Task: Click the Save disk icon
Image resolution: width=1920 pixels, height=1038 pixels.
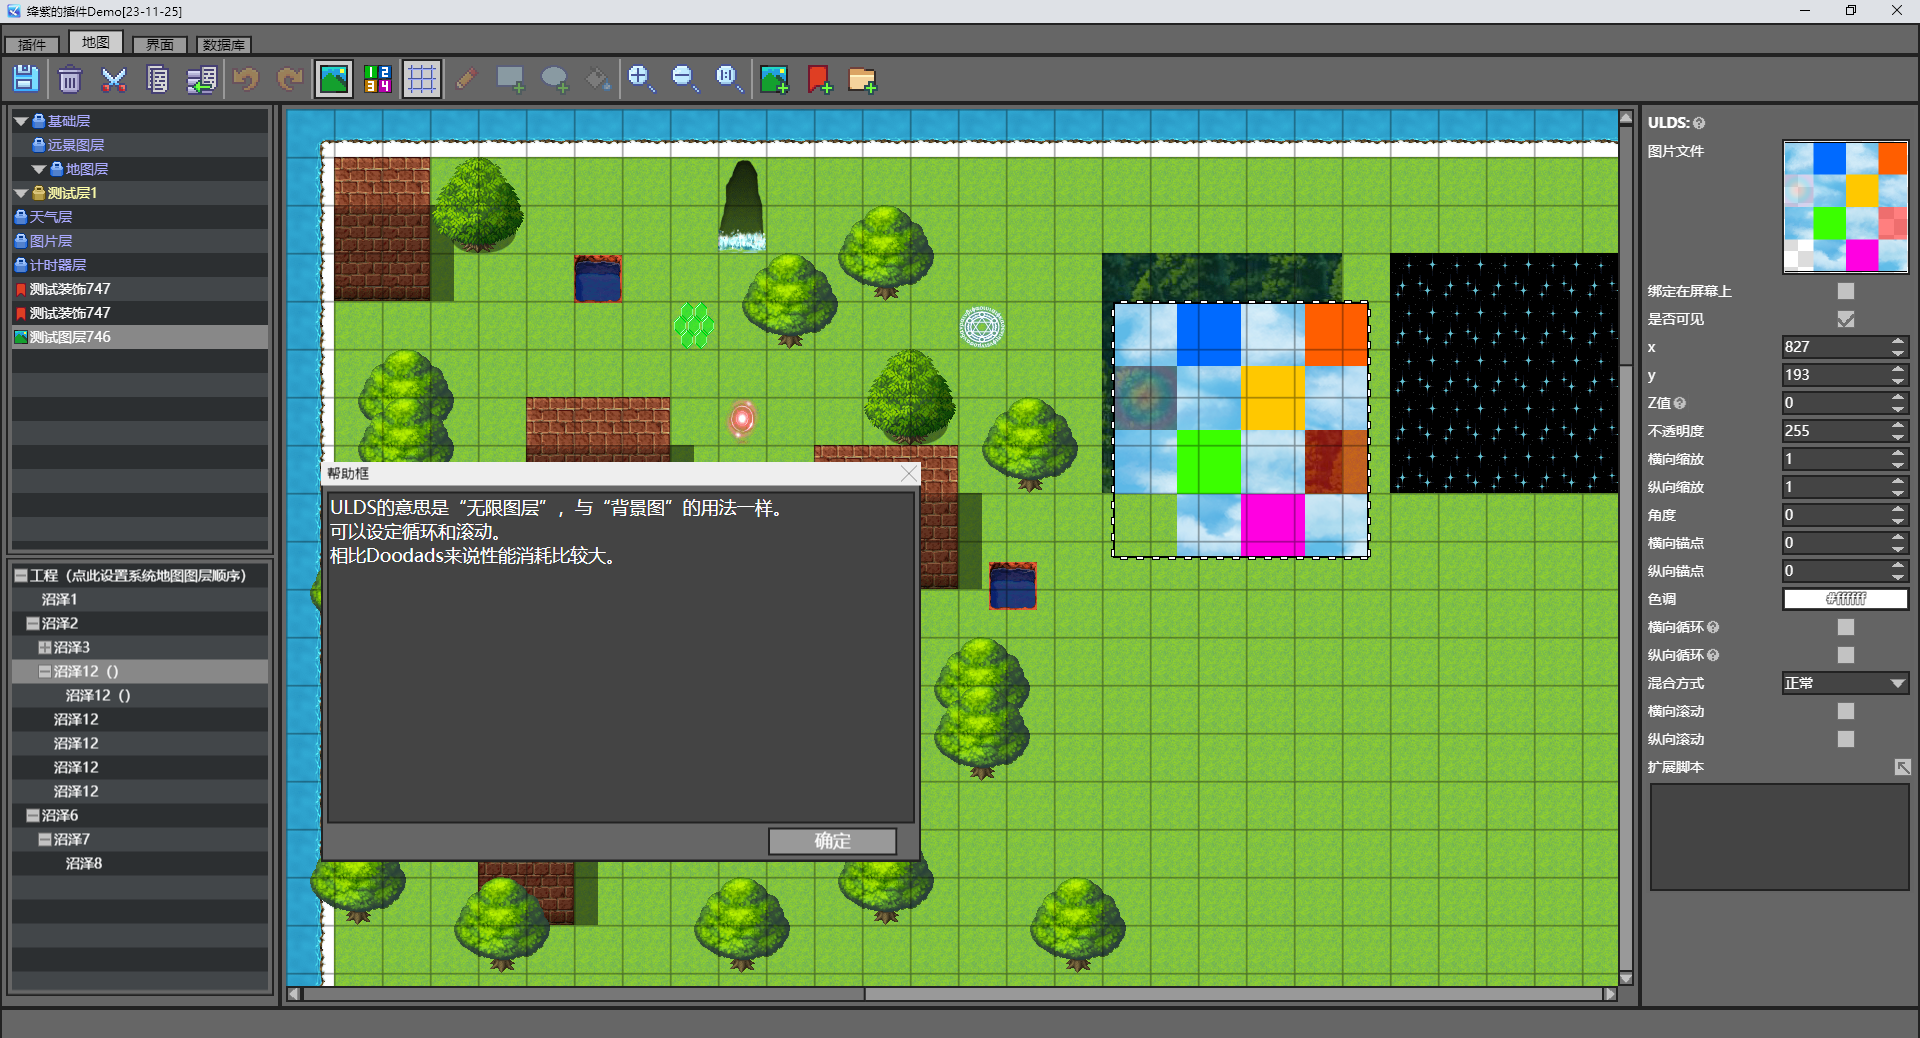Action: [26, 79]
